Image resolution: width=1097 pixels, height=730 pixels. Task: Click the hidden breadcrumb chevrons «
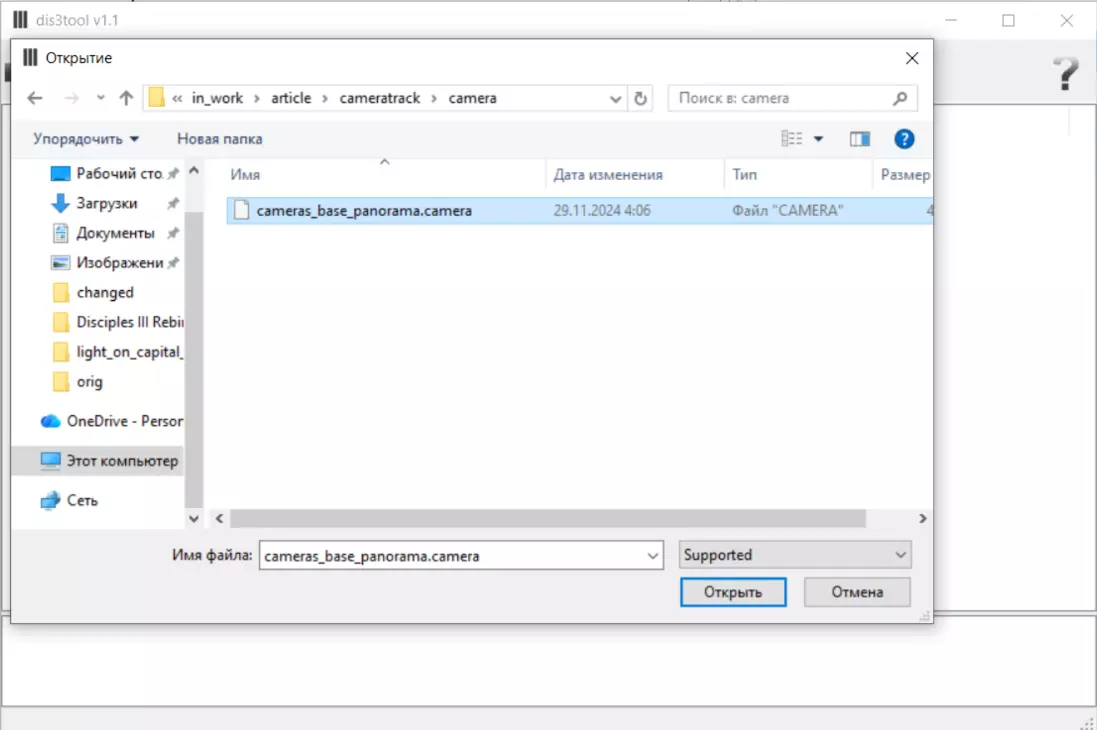pyautogui.click(x=177, y=99)
